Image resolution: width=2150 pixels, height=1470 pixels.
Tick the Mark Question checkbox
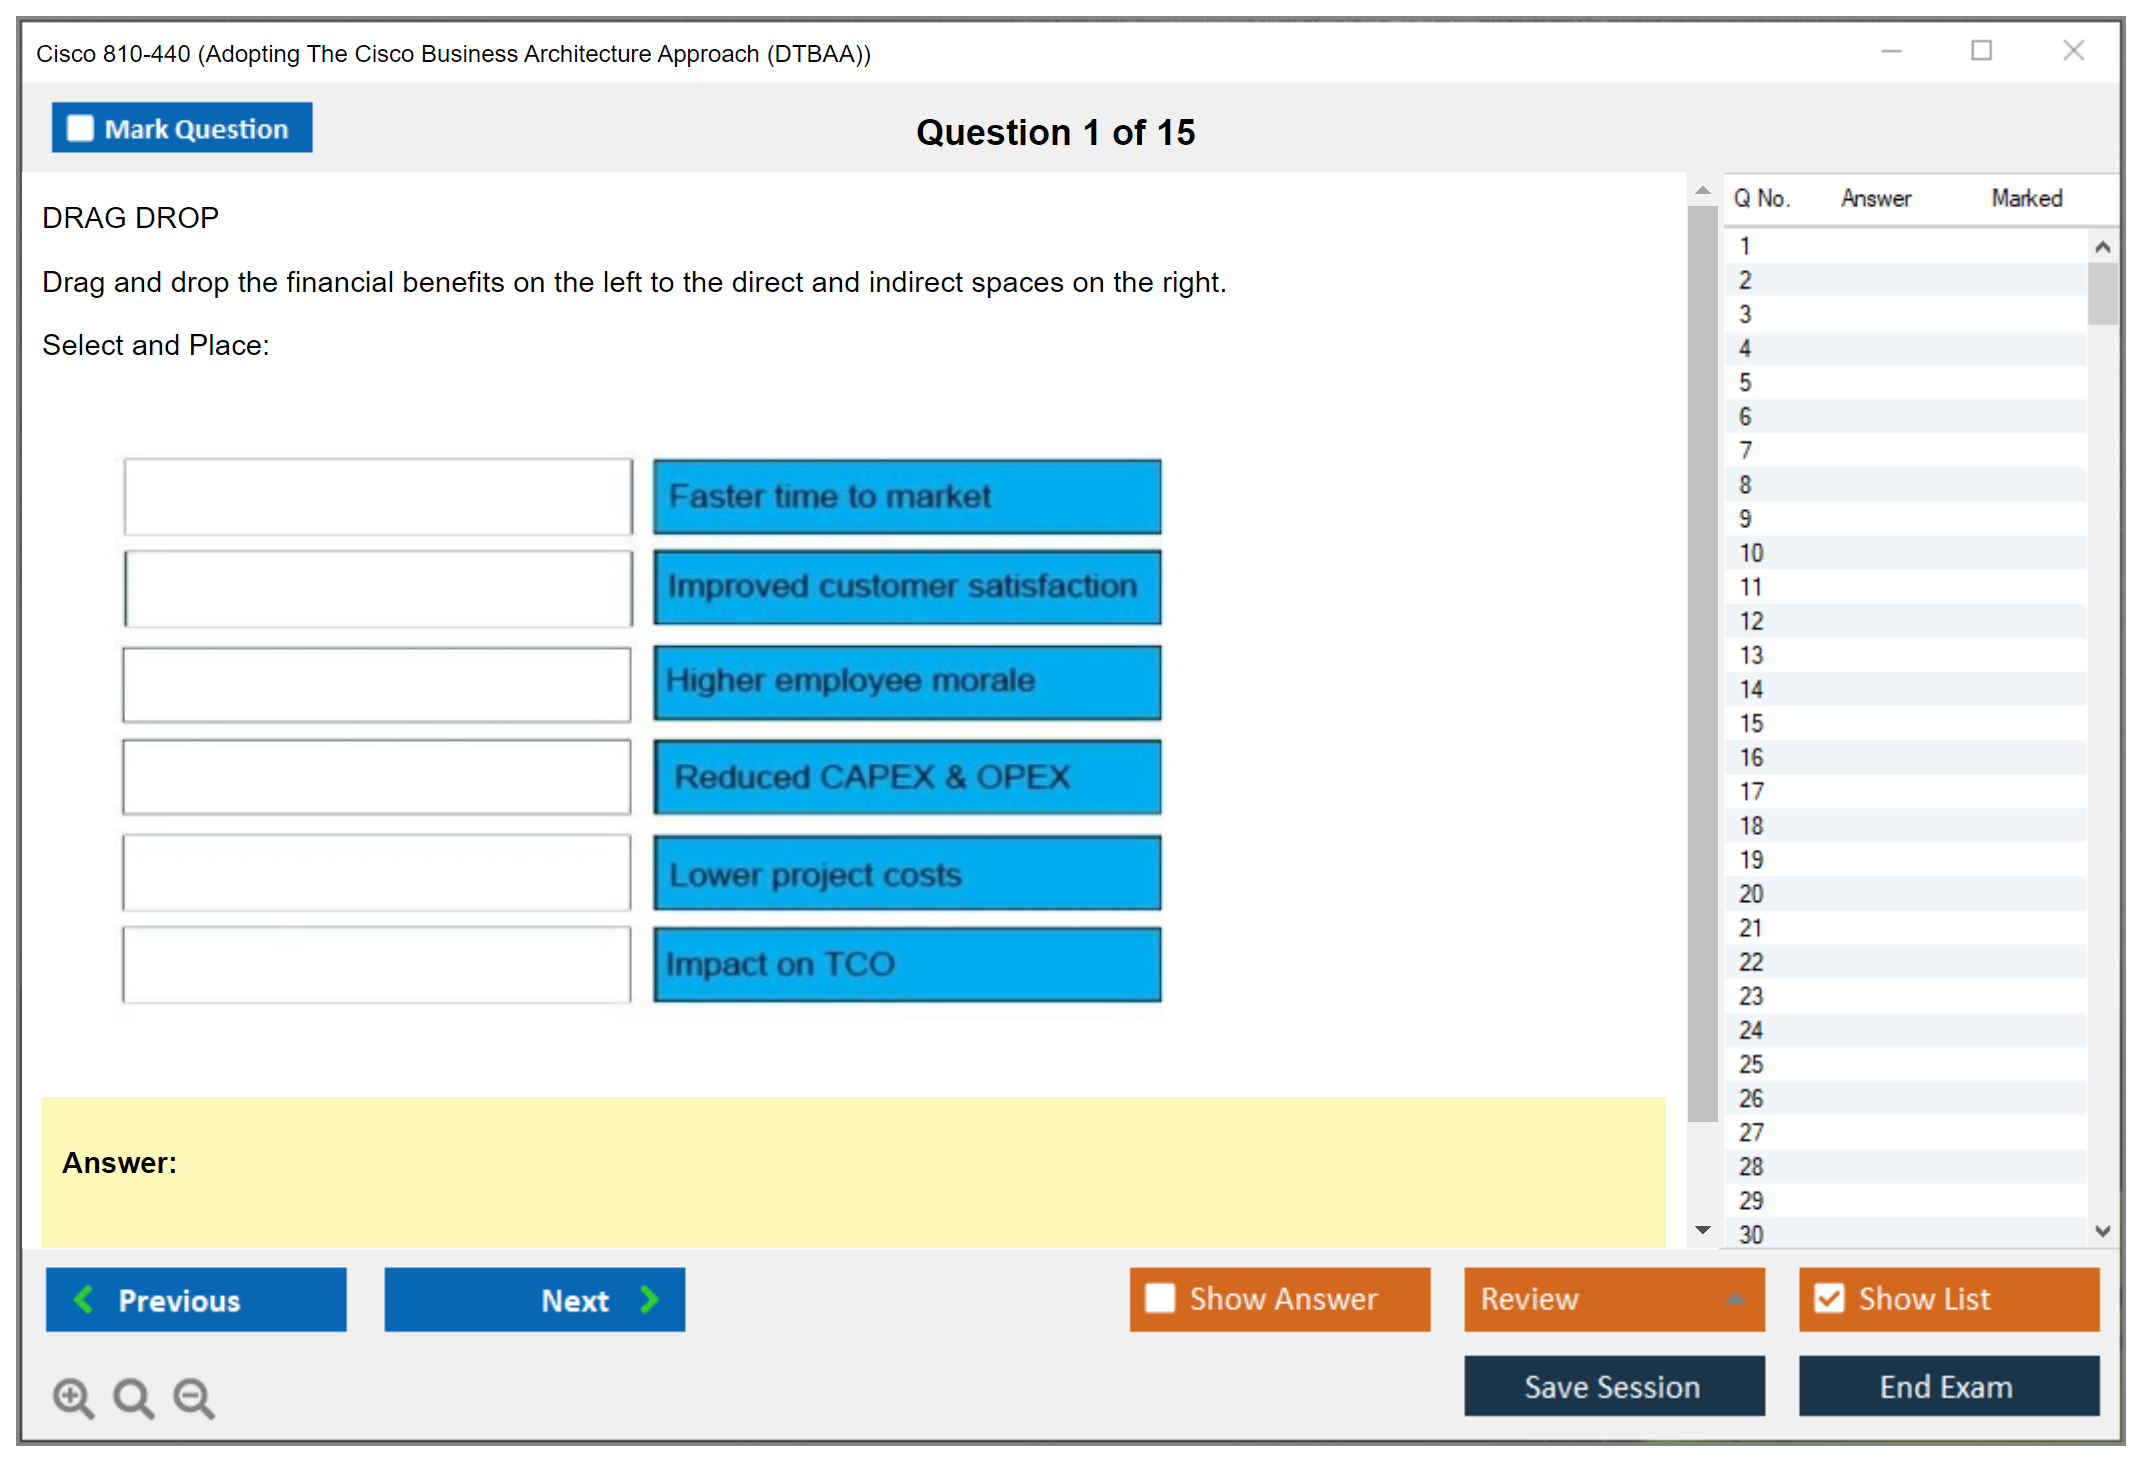(x=80, y=129)
